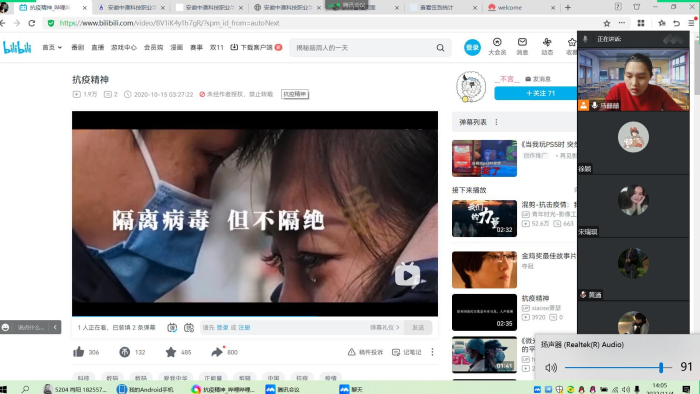This screenshot has height=394, width=700.
Task: Open the browser extensions grid icon
Action: [641, 23]
